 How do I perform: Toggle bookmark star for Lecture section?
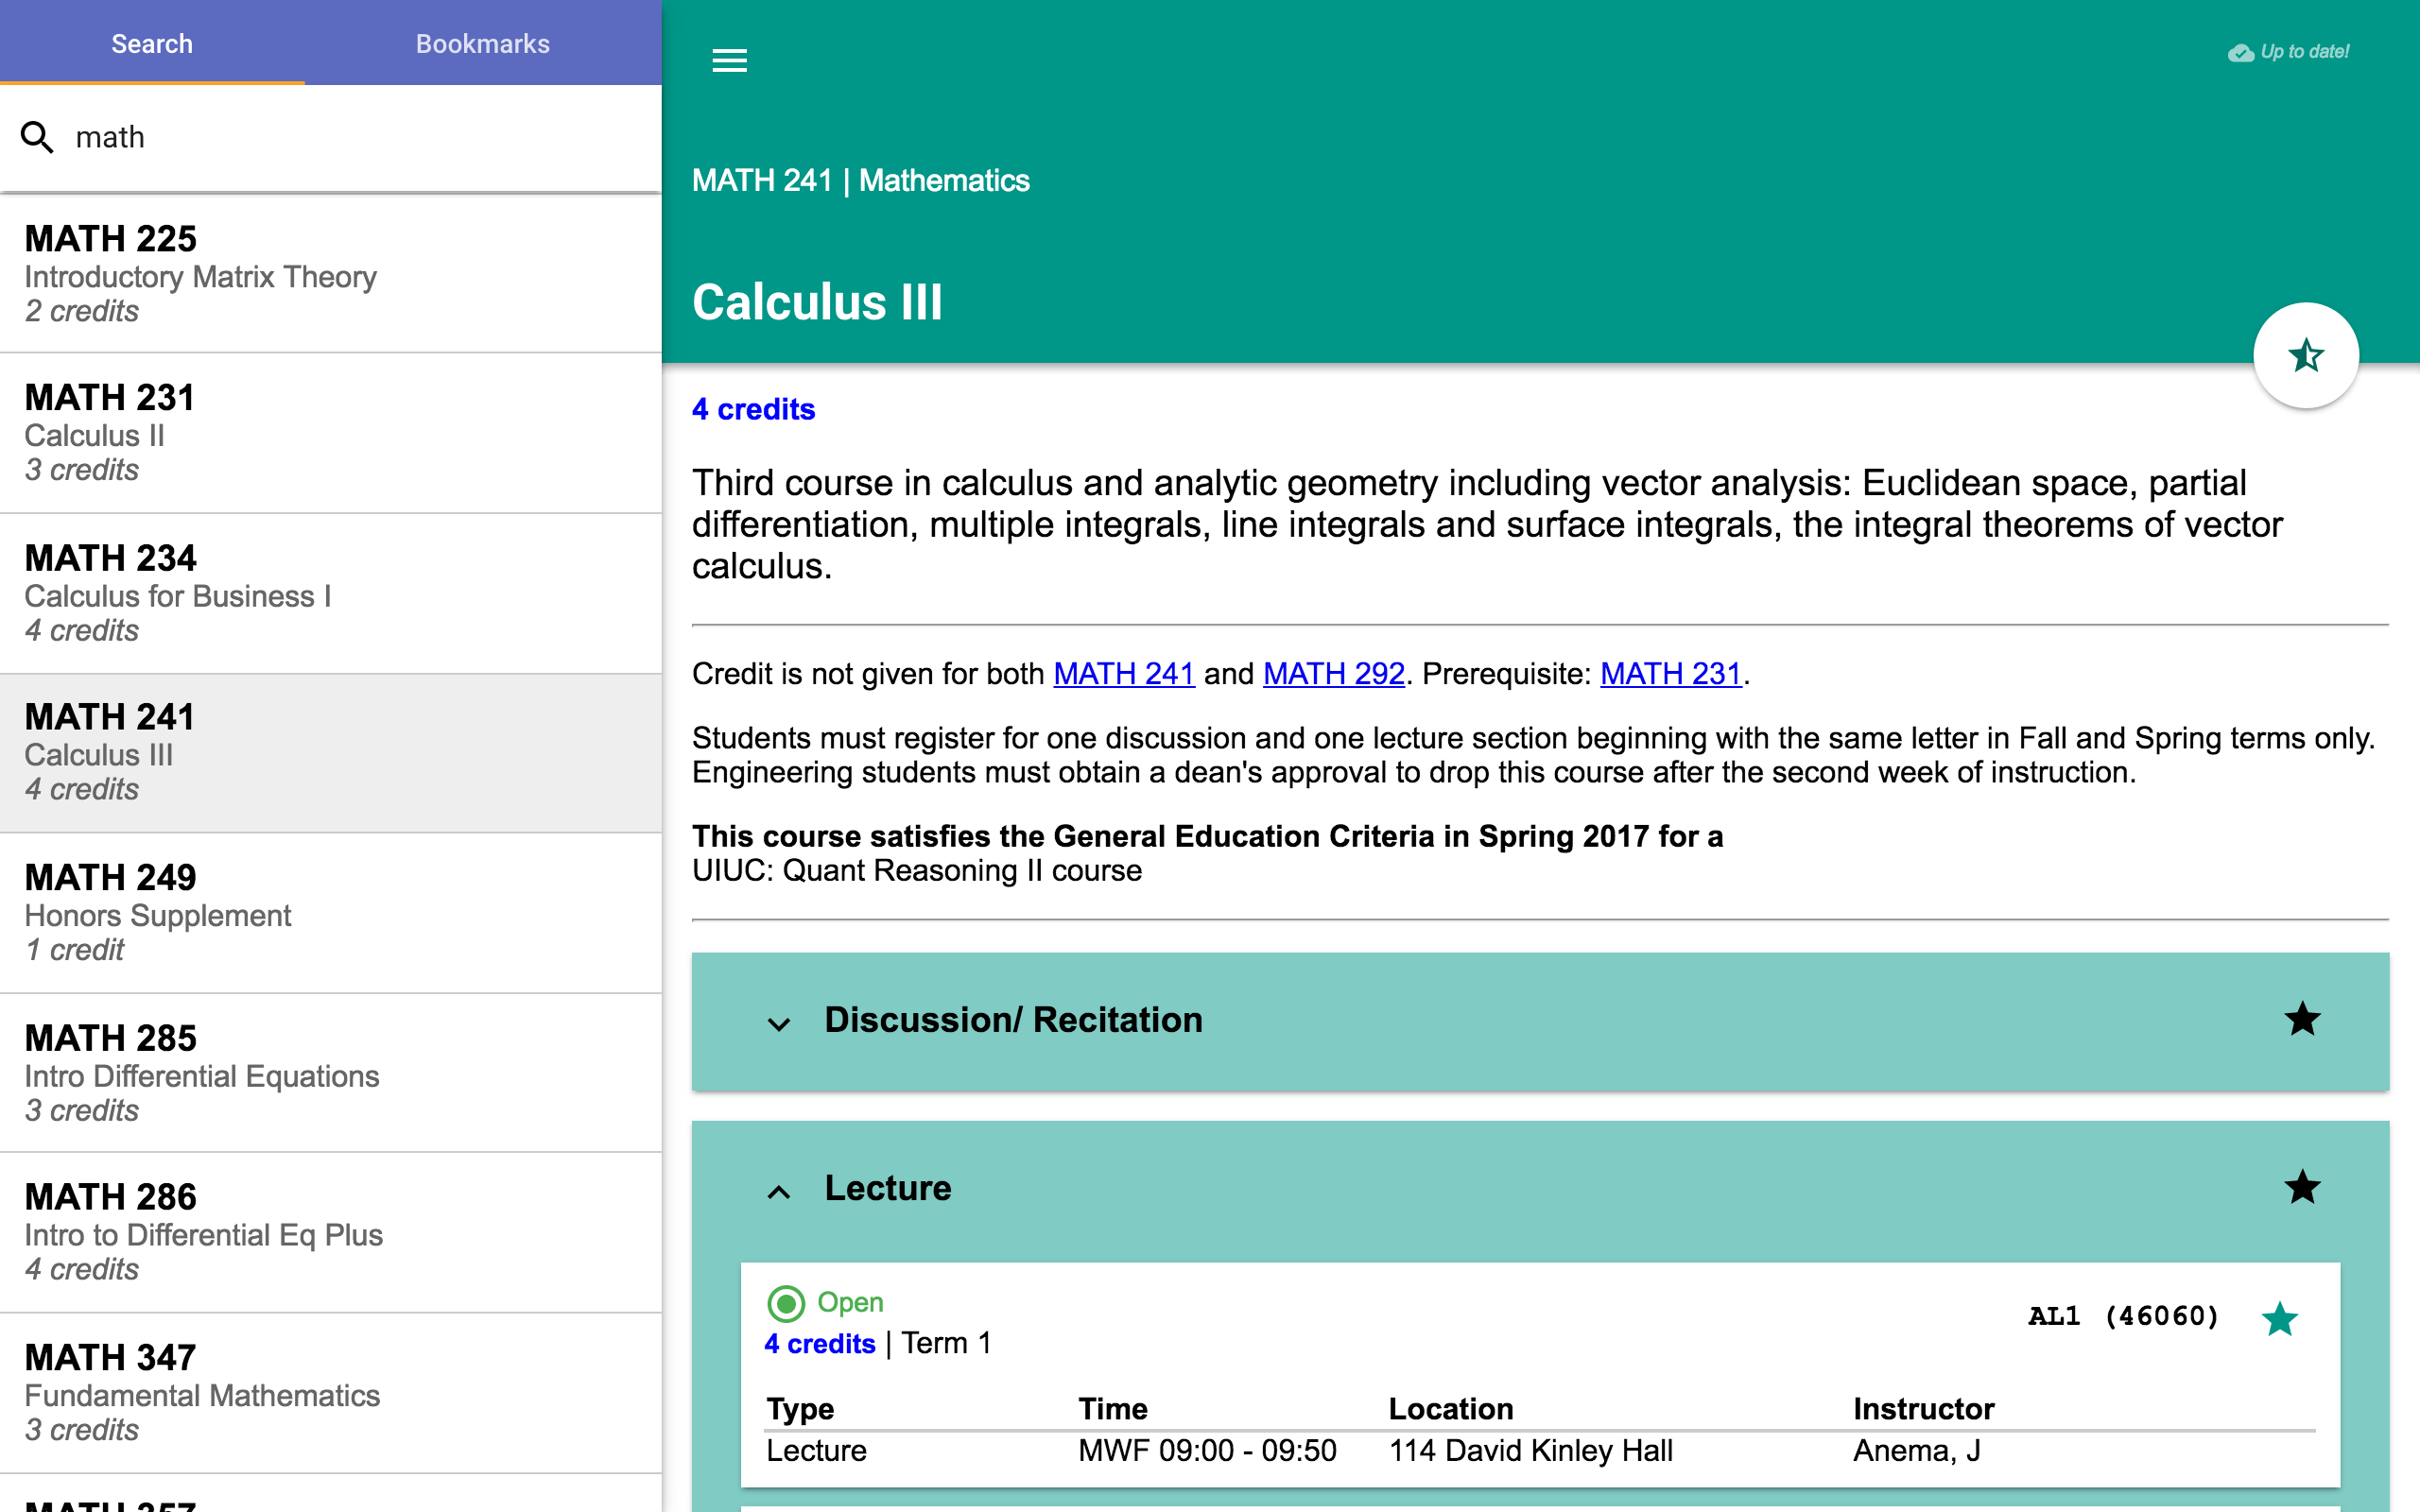pos(2304,1186)
